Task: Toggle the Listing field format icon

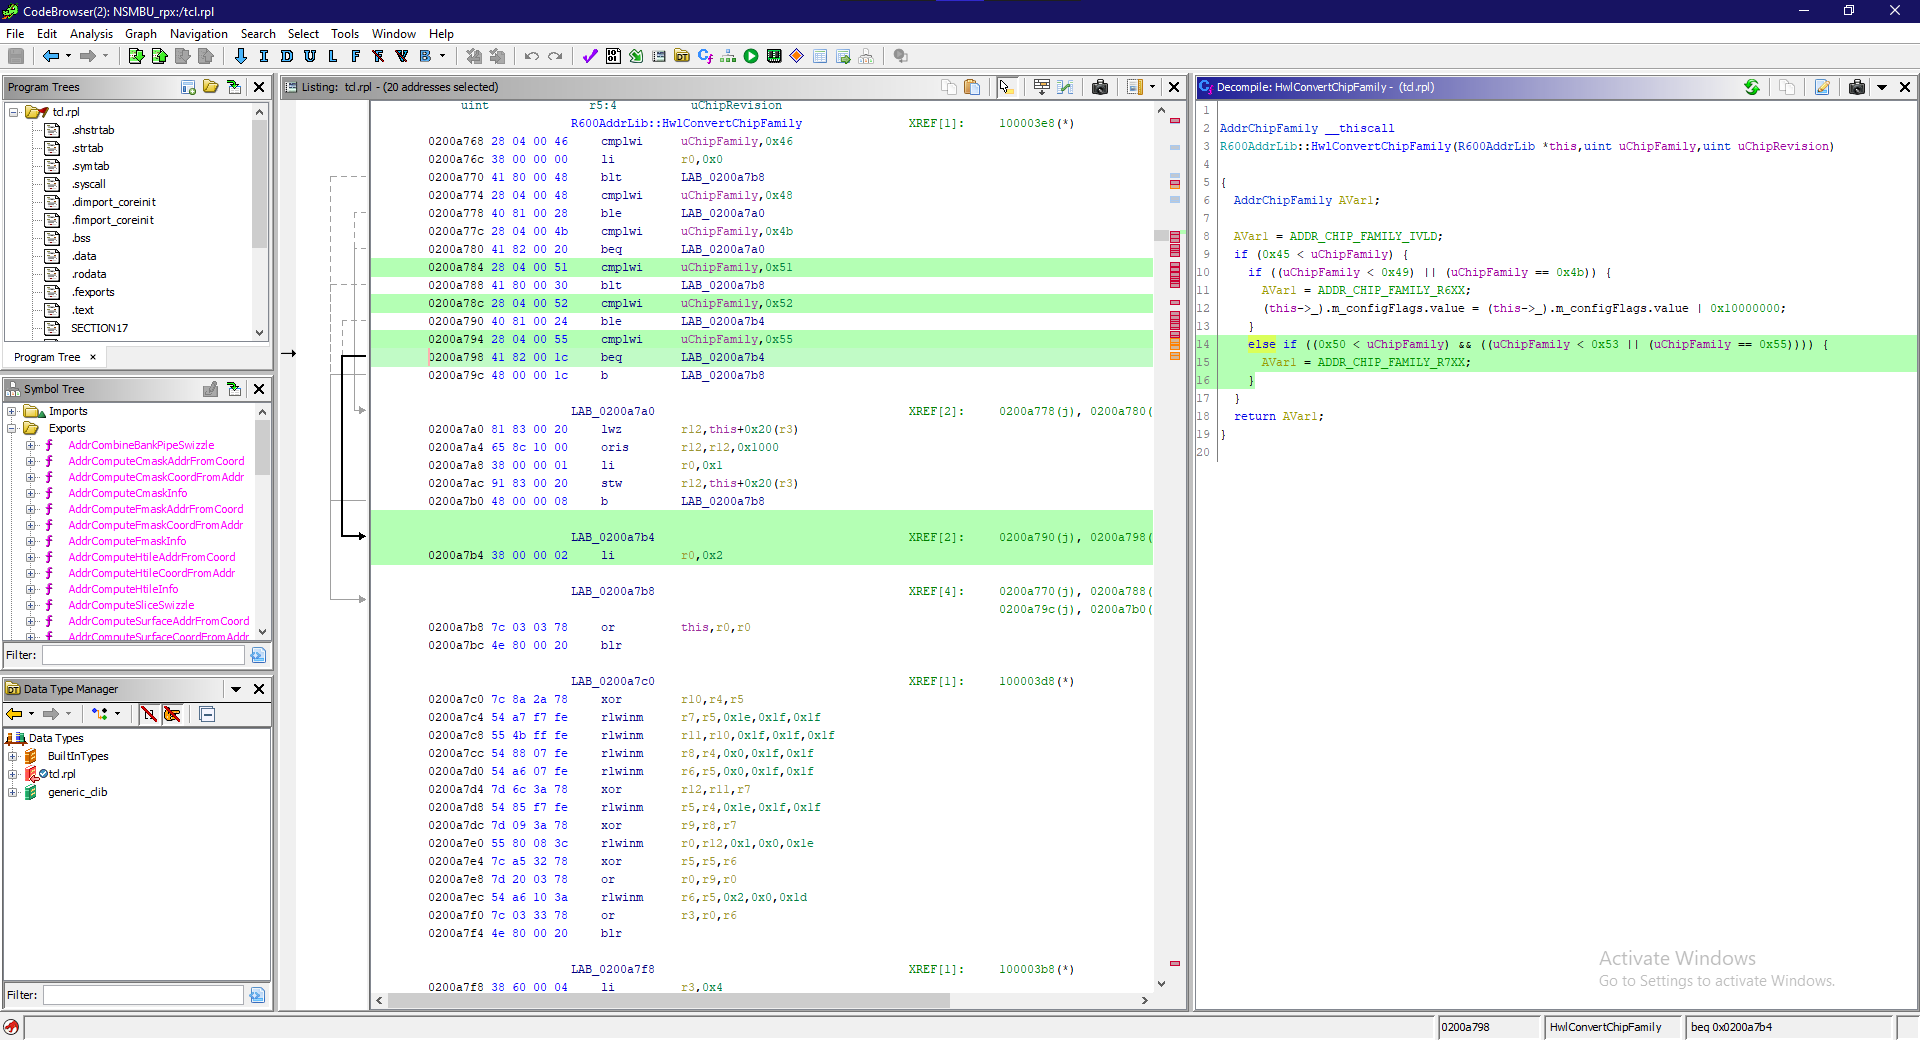Action: coord(1041,88)
